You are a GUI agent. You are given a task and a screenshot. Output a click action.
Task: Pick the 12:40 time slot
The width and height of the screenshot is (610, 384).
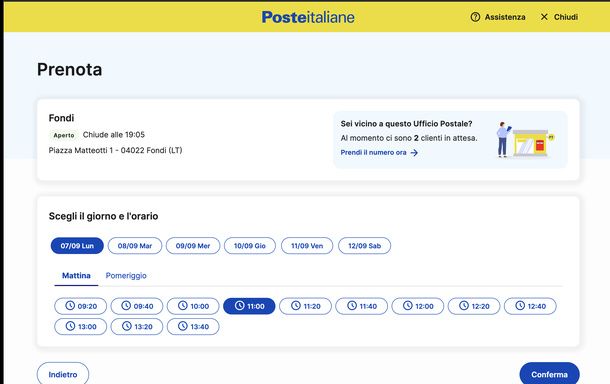tap(530, 306)
